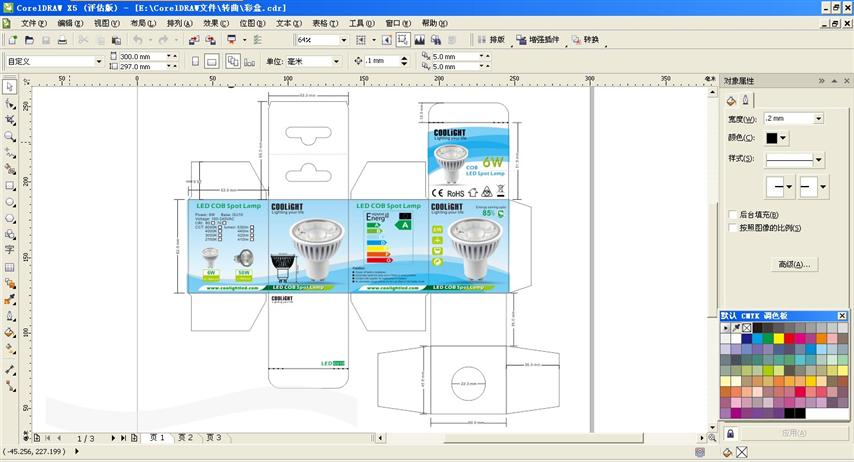Select the Table tool in toolbox

(x=10, y=268)
